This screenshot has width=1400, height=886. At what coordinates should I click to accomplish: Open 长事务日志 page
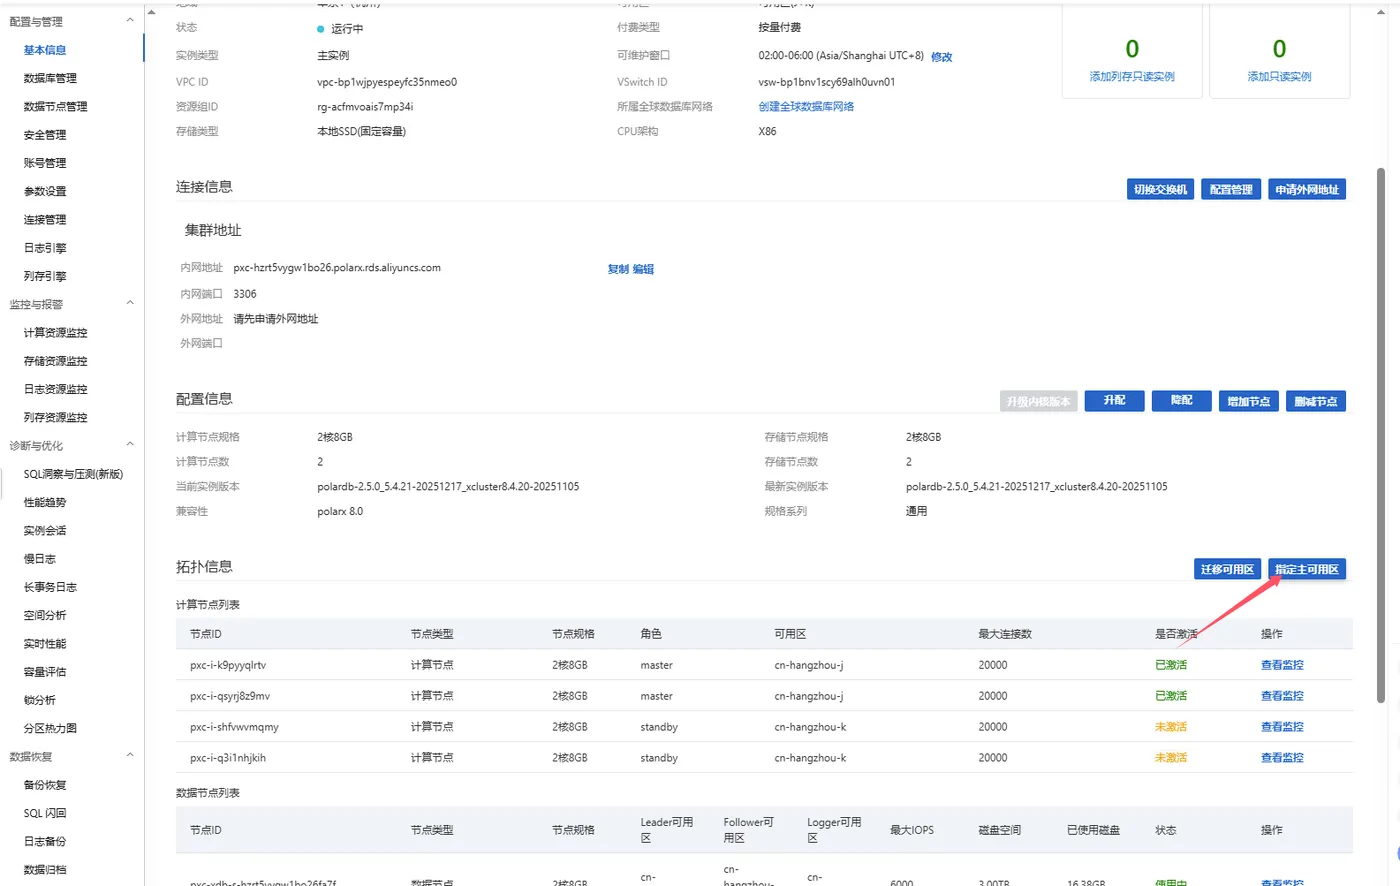coord(50,587)
